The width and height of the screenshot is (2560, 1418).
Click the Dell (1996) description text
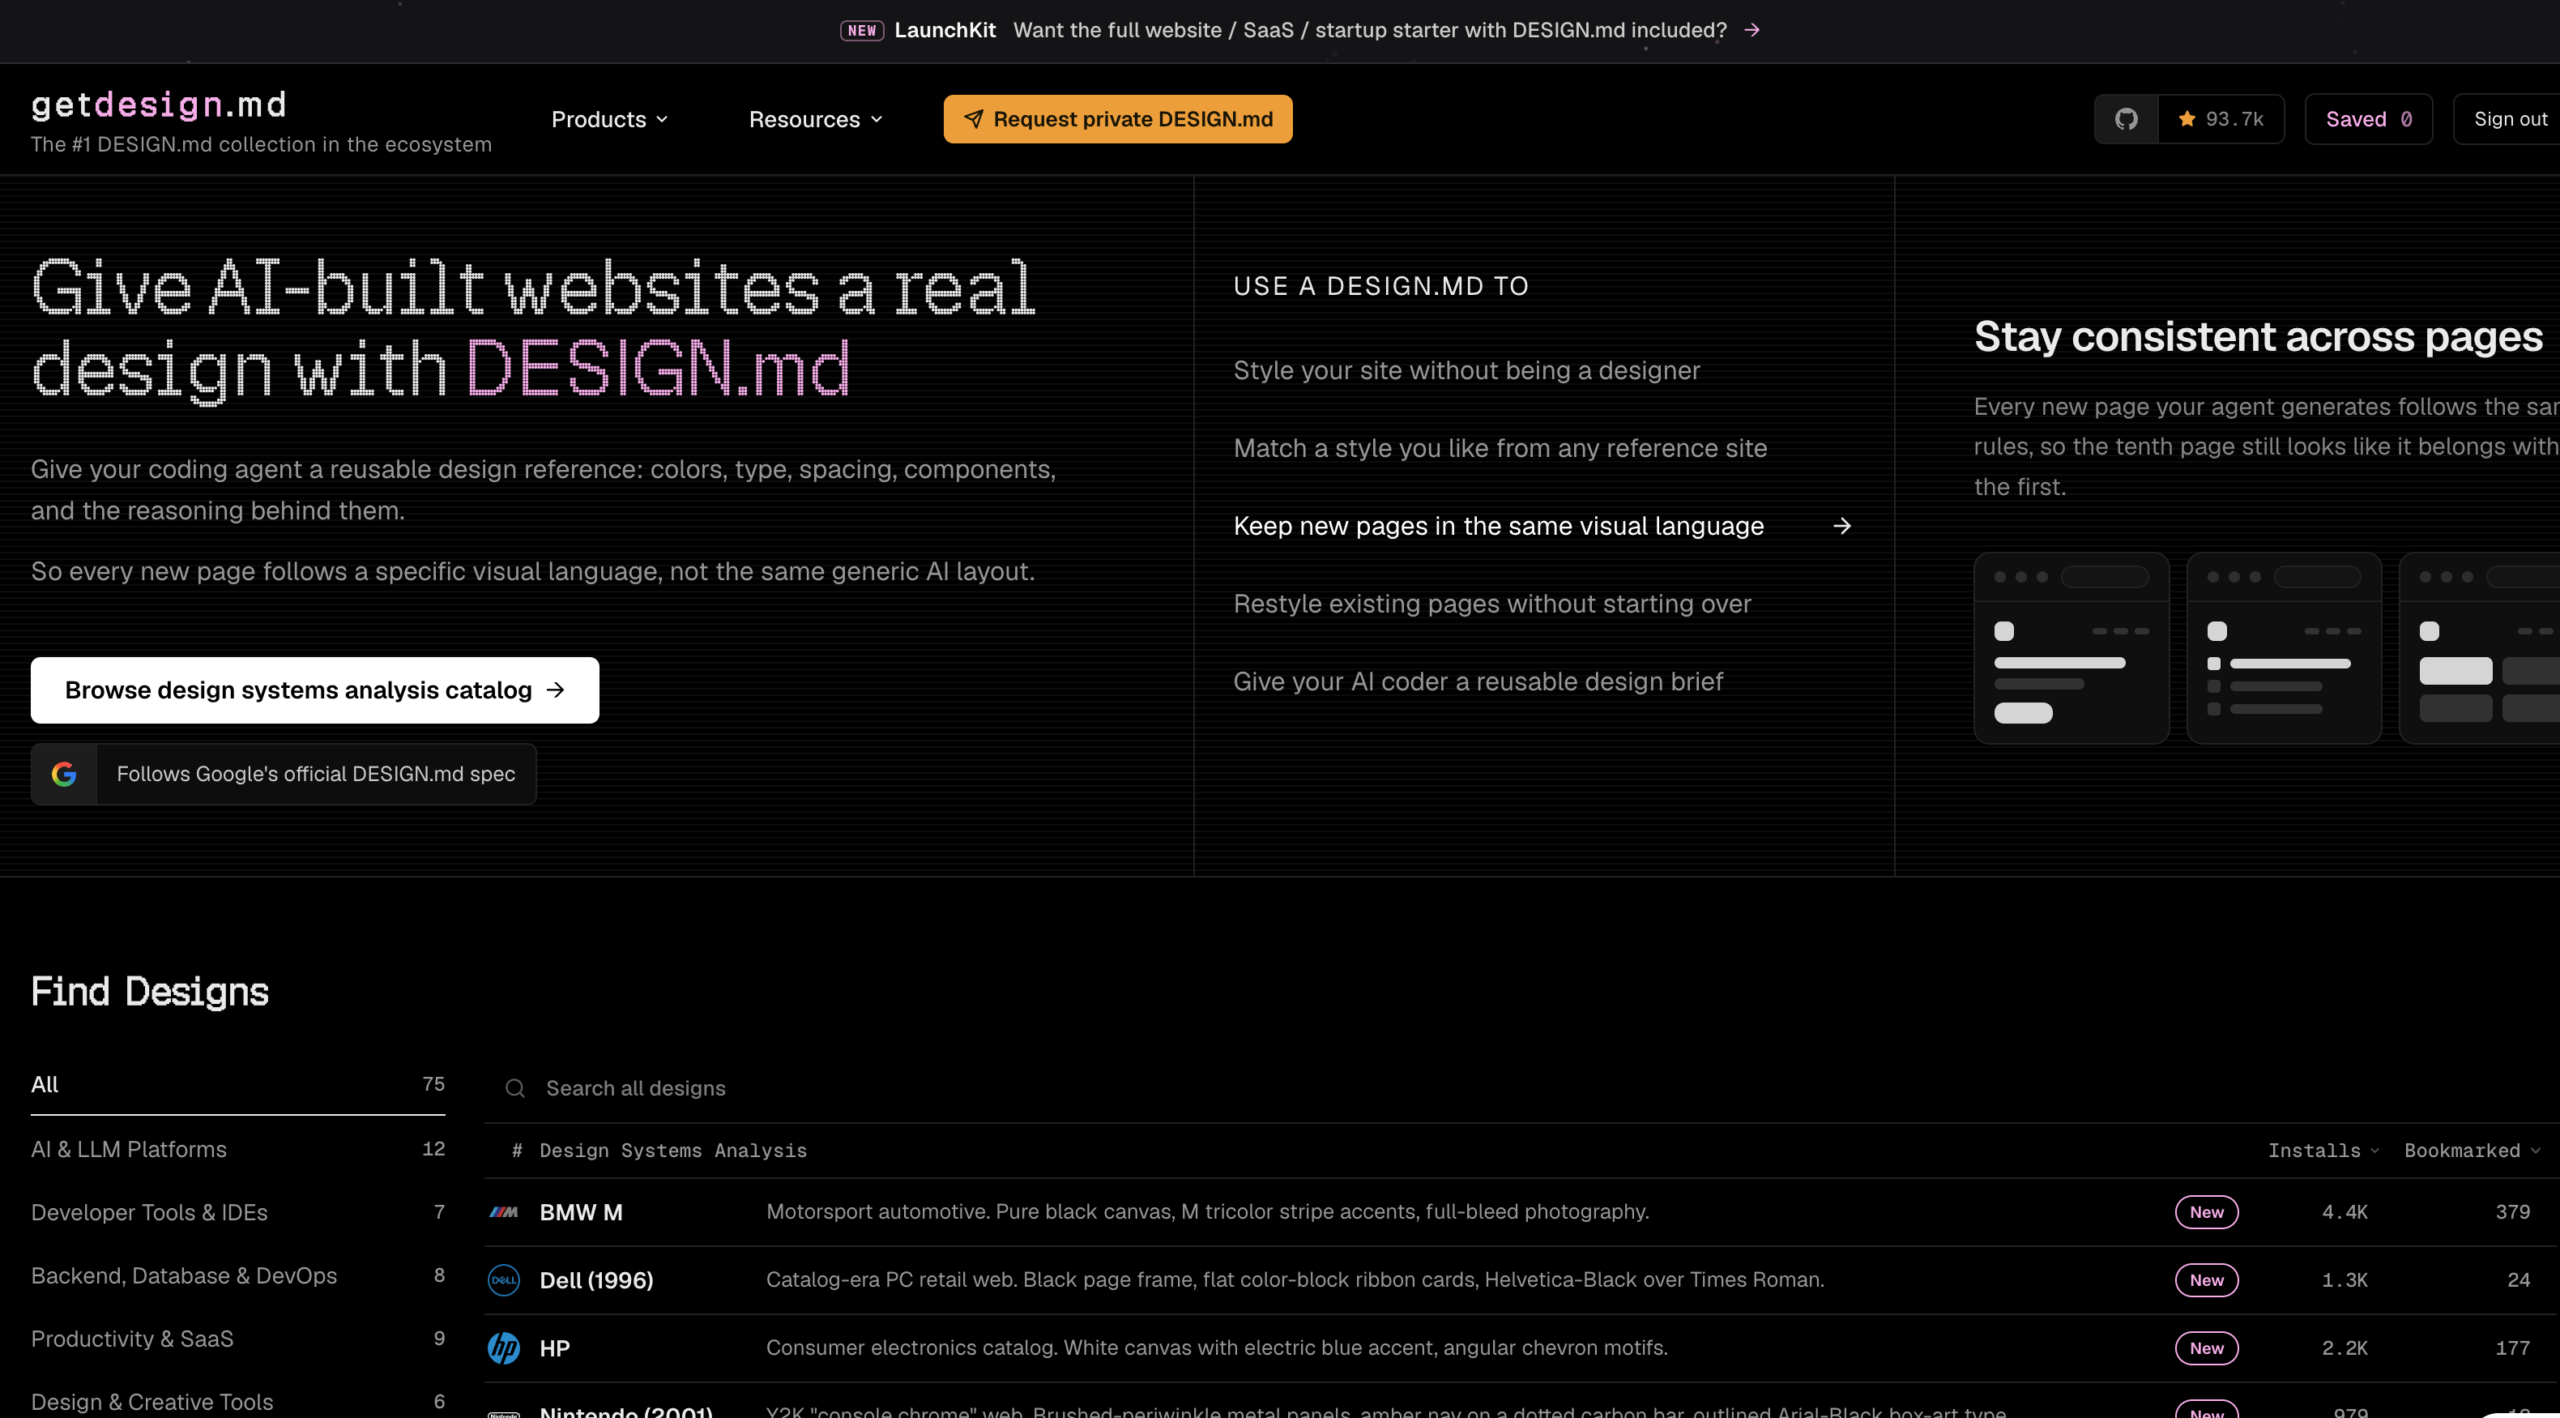1295,1280
